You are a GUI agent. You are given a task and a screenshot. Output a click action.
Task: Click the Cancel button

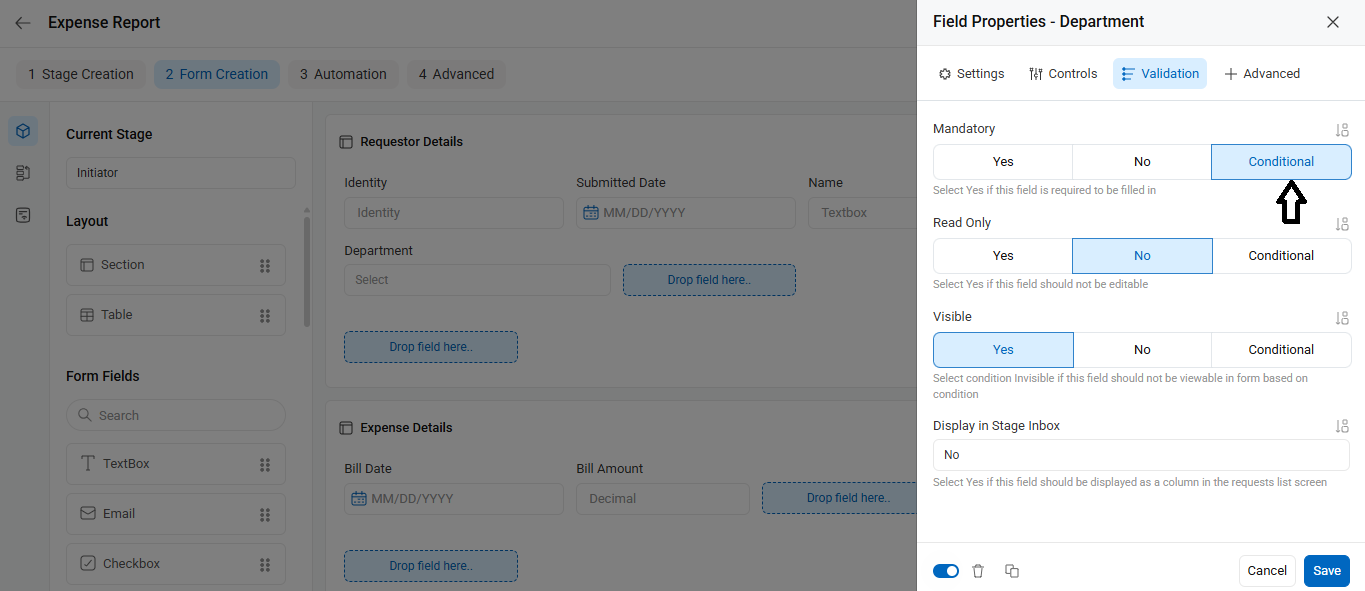(1267, 571)
